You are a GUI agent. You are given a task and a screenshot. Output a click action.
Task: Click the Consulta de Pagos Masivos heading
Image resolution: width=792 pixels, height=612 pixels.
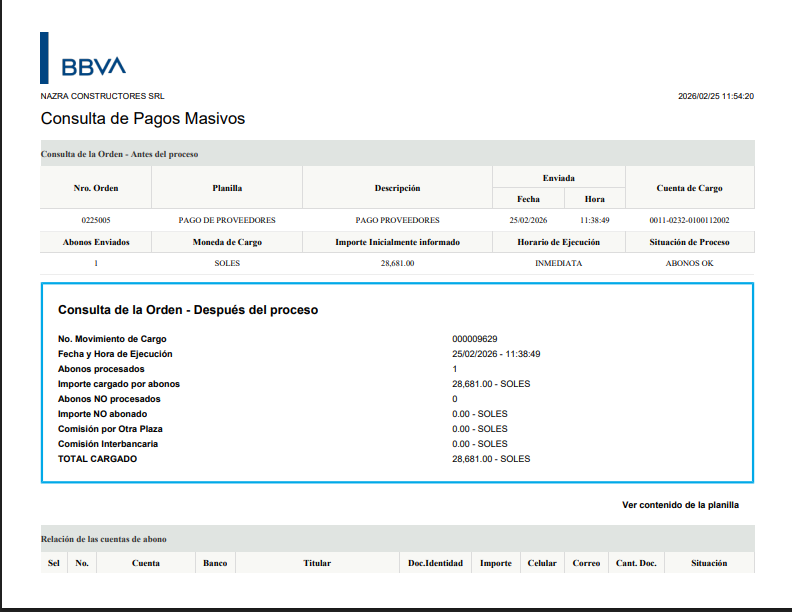tap(142, 119)
